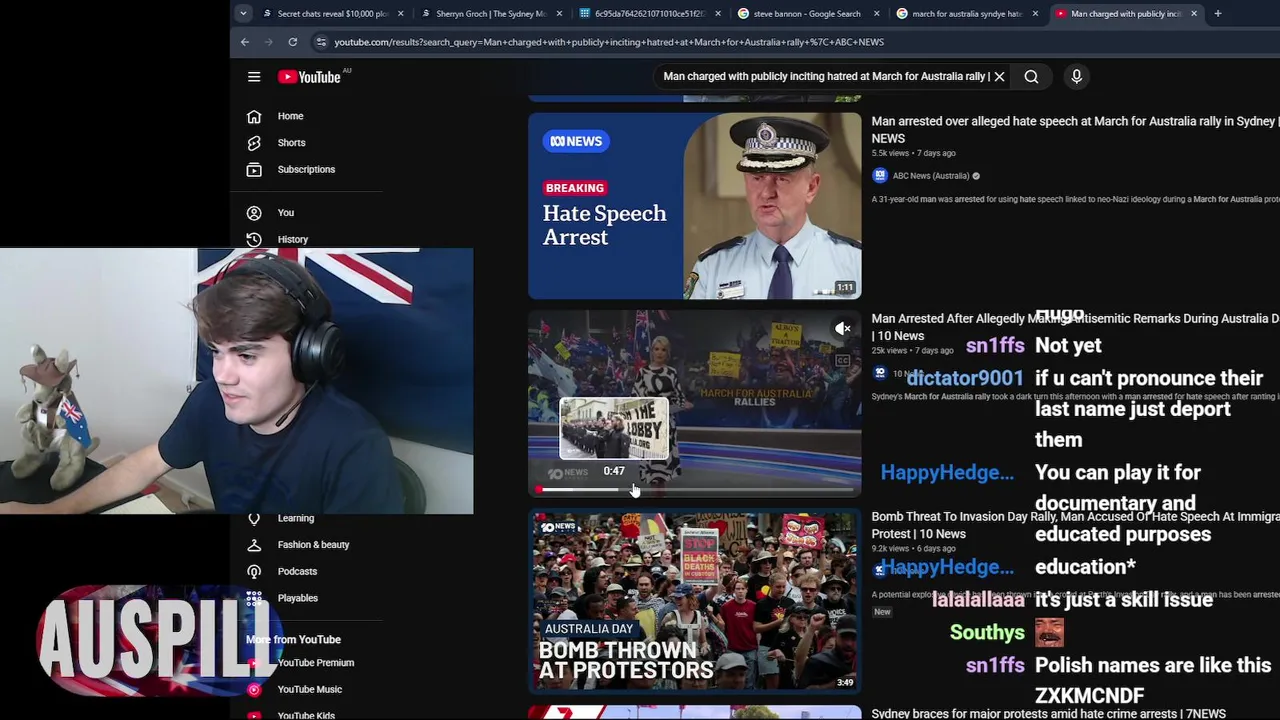Click the search magnifier button
The height and width of the screenshot is (720, 1280).
(x=1031, y=76)
